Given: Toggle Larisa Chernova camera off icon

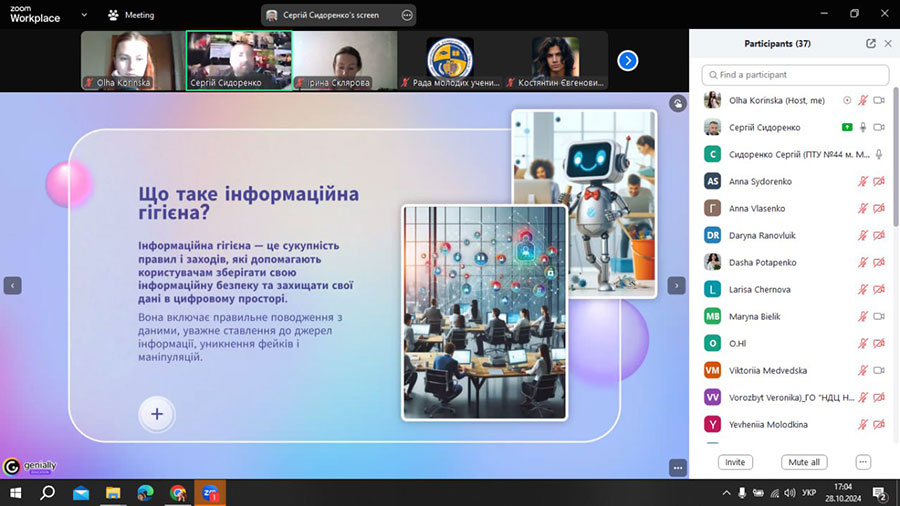Looking at the screenshot, I should 879,289.
